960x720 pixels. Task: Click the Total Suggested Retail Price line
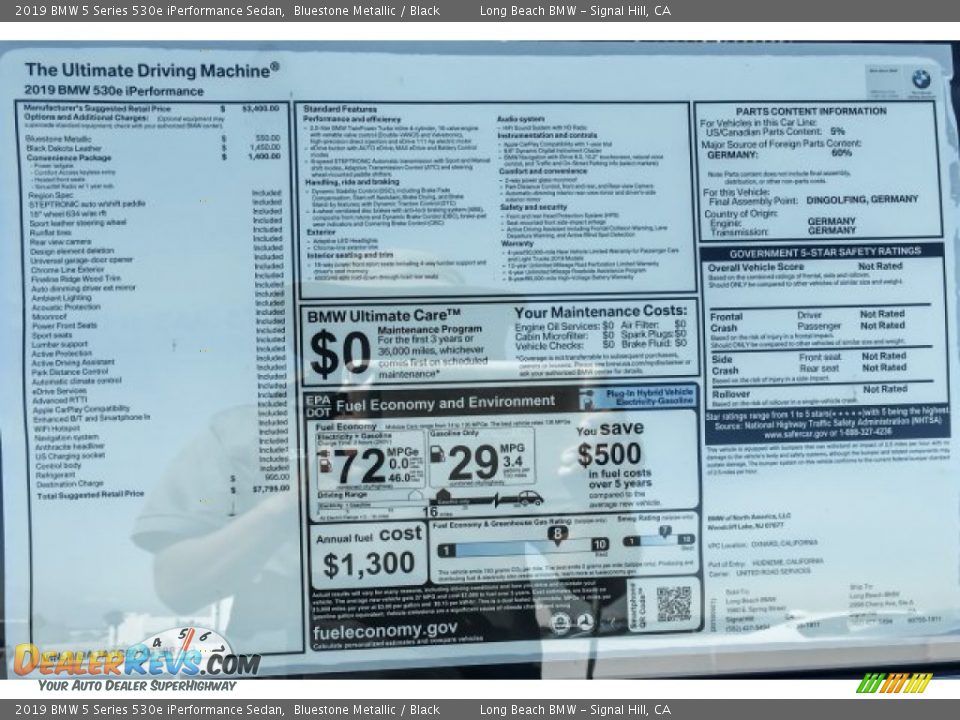(90, 494)
